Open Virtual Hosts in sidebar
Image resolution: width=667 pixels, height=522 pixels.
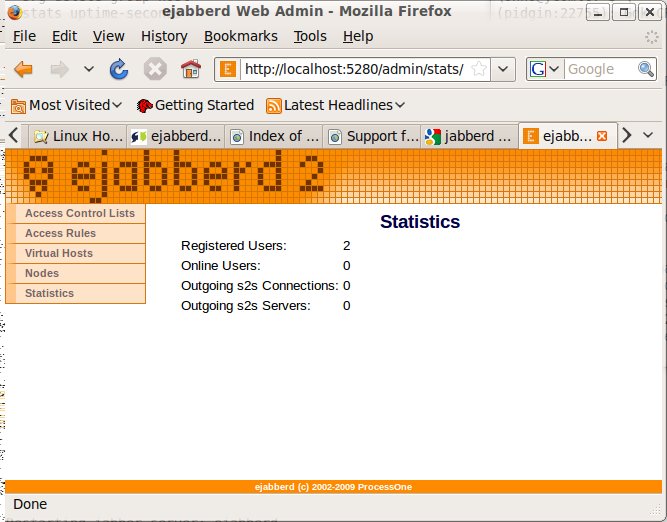(59, 253)
